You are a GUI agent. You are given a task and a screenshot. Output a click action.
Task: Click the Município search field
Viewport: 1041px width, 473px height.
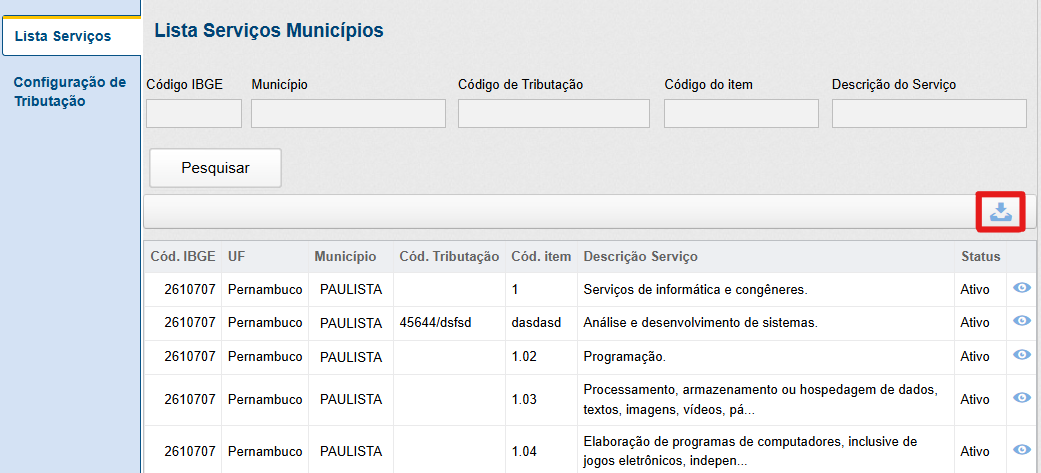pos(348,114)
